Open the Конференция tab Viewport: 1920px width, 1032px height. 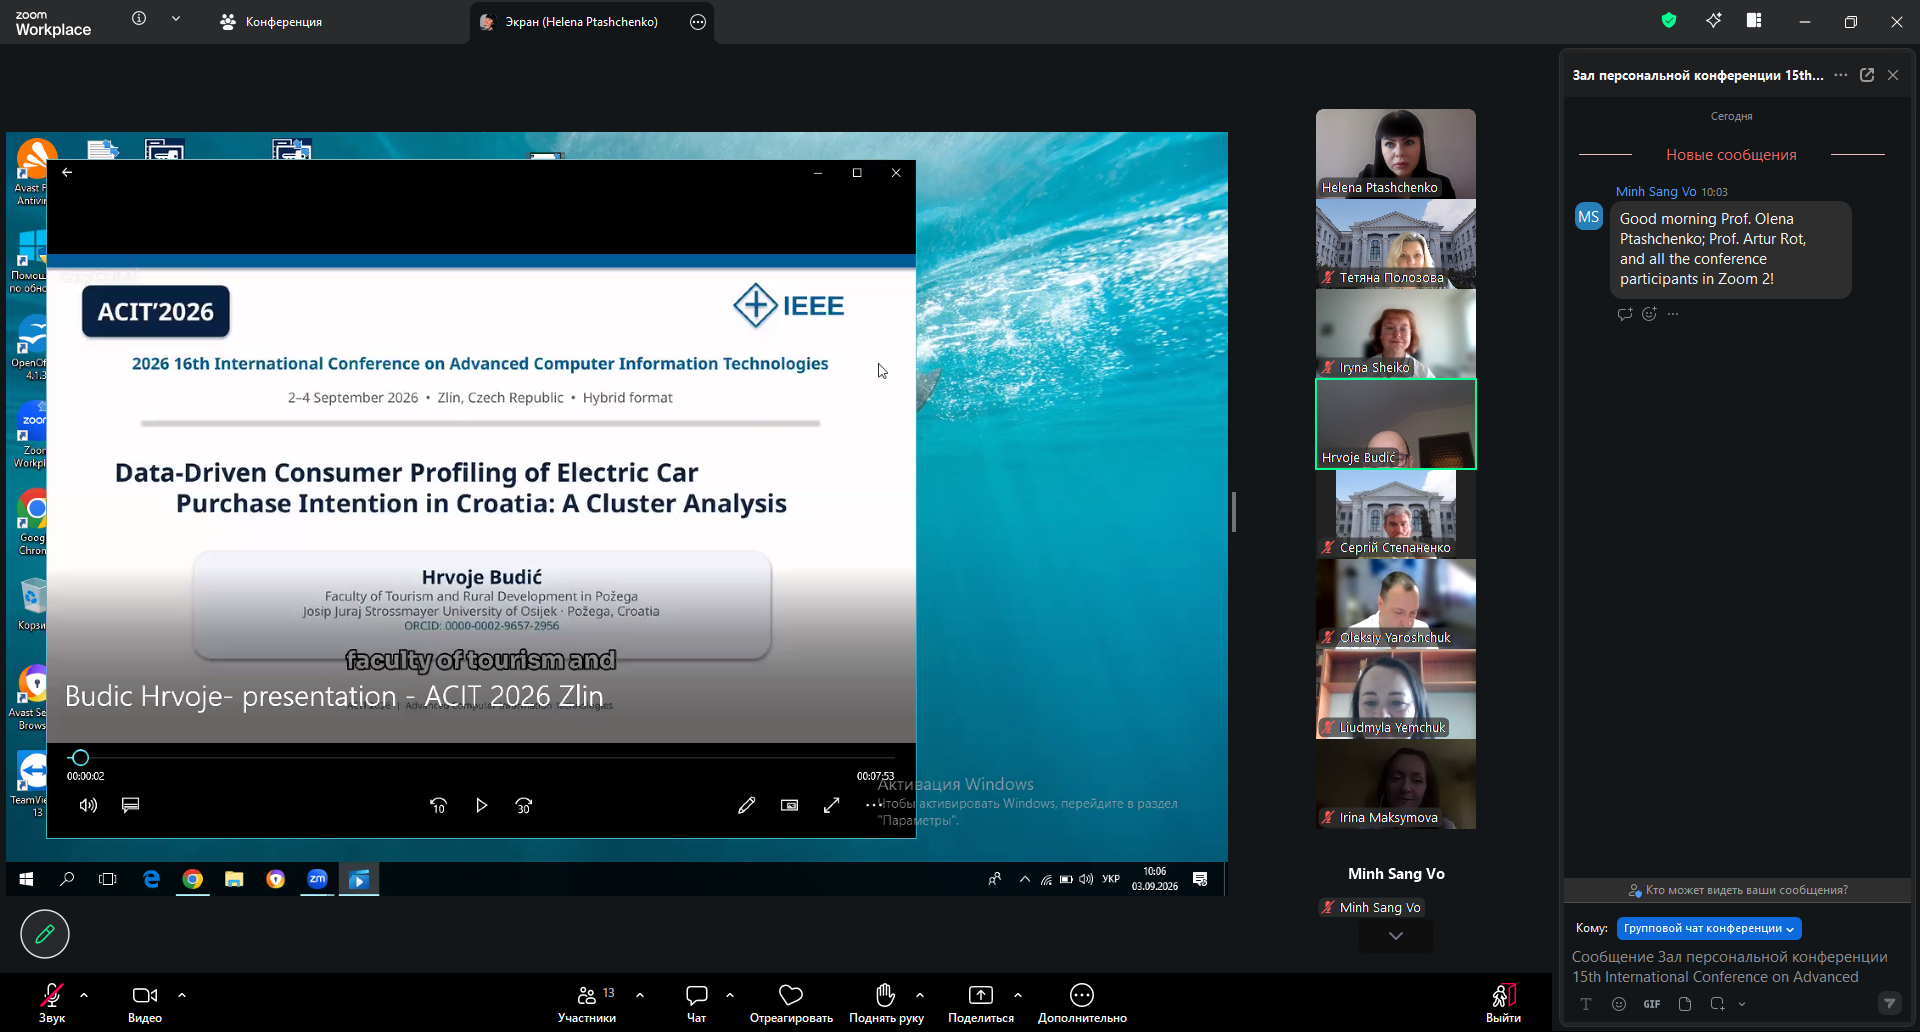tap(271, 22)
